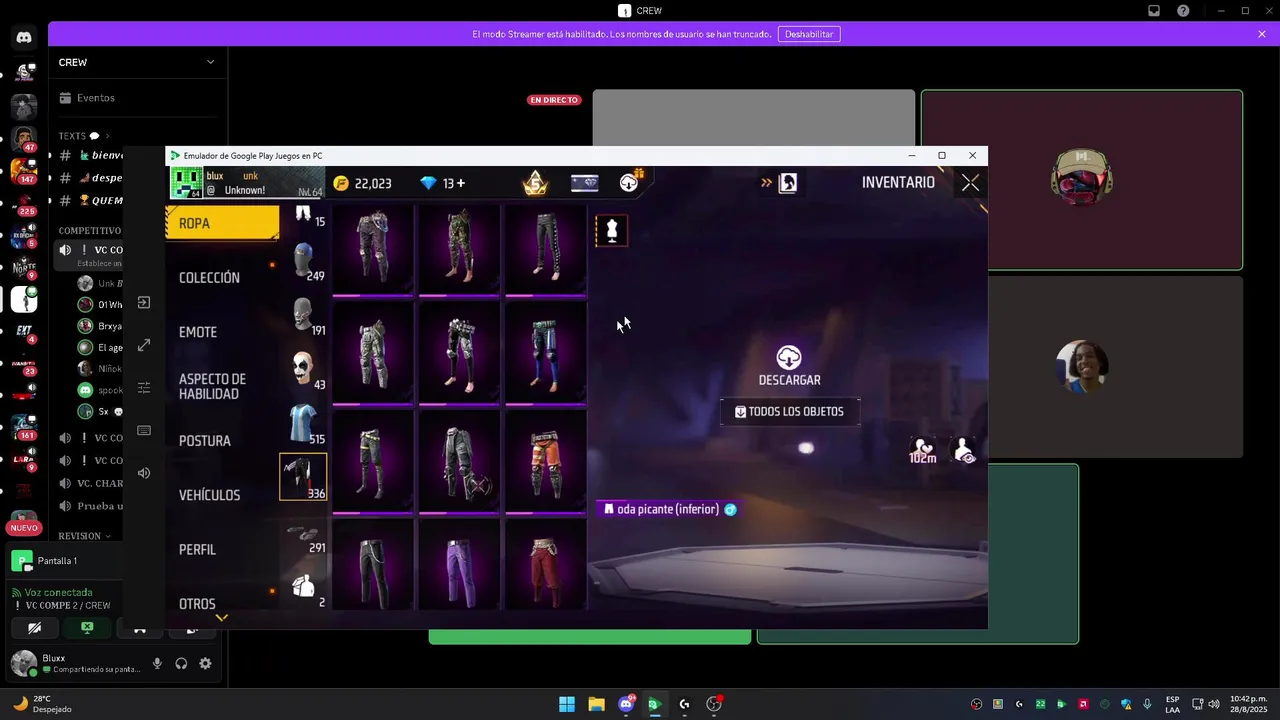
Task: Open the blux player profile avatar
Action: click(187, 183)
